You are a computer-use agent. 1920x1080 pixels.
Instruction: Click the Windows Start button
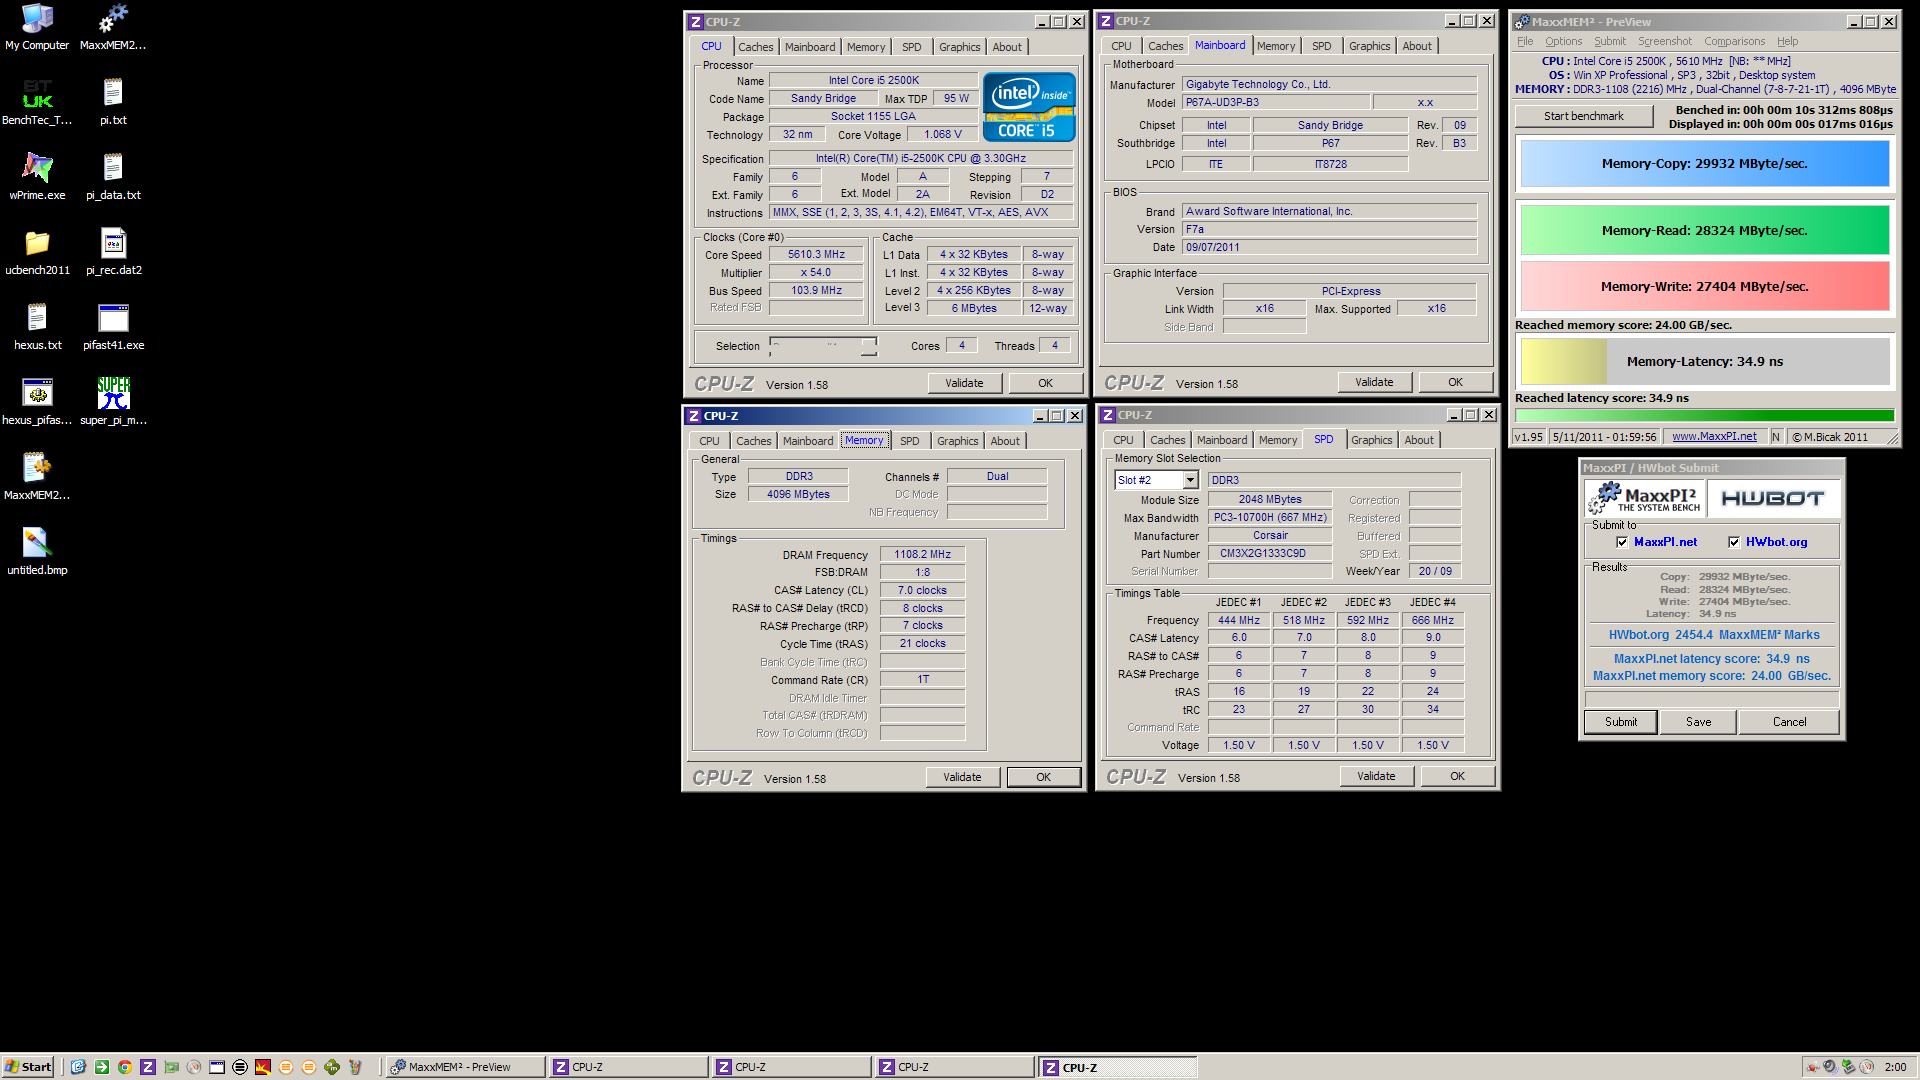point(28,1067)
